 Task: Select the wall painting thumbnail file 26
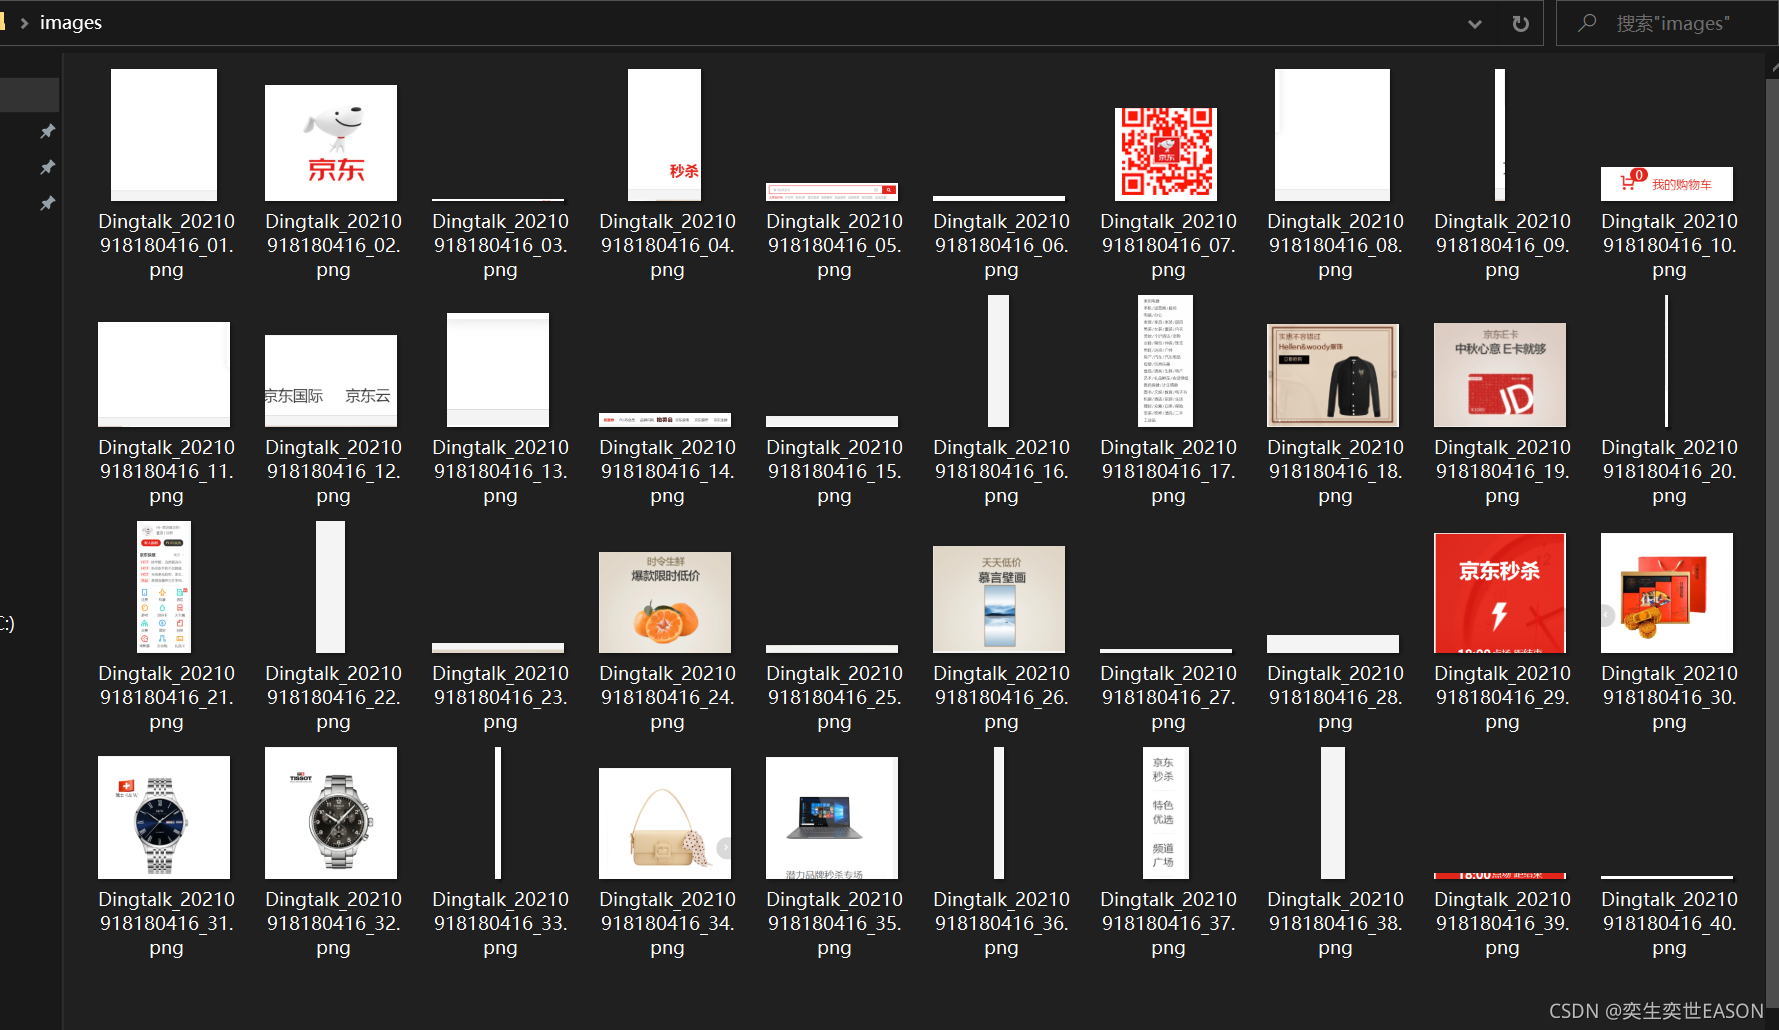(x=999, y=599)
